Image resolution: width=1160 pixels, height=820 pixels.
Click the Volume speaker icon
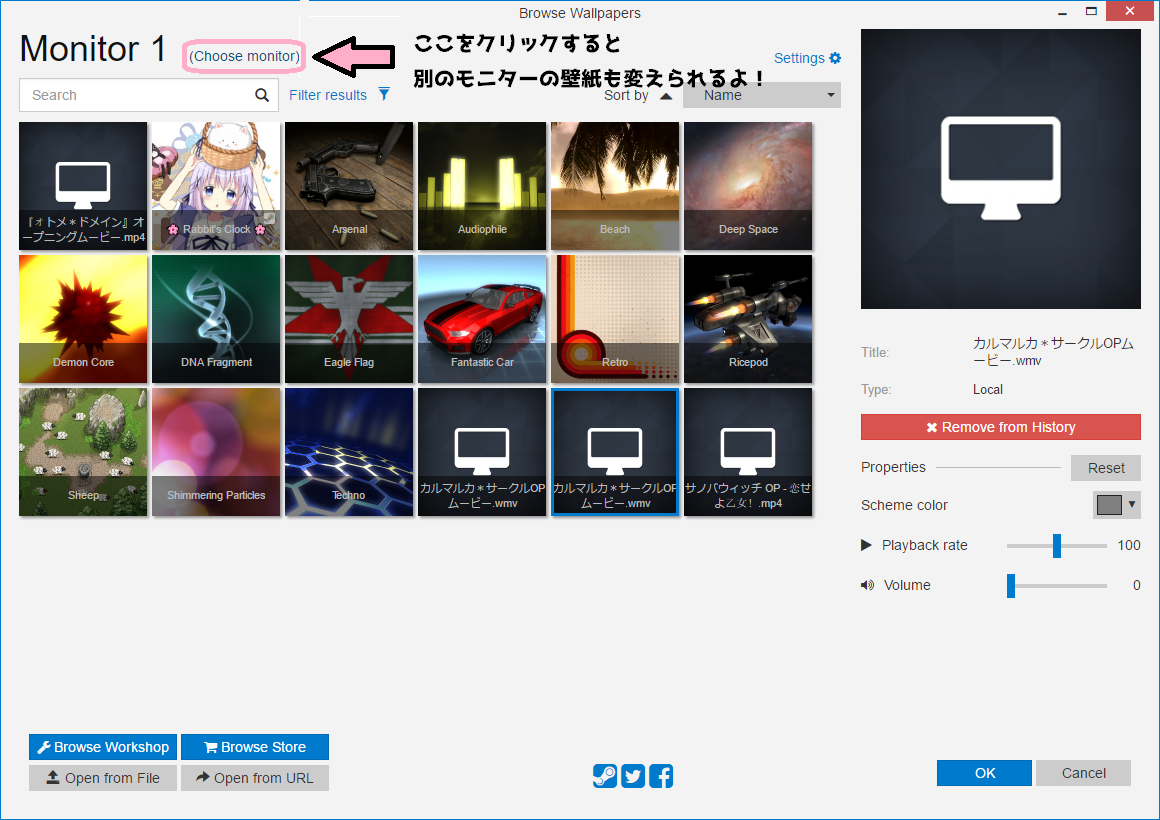coord(867,585)
